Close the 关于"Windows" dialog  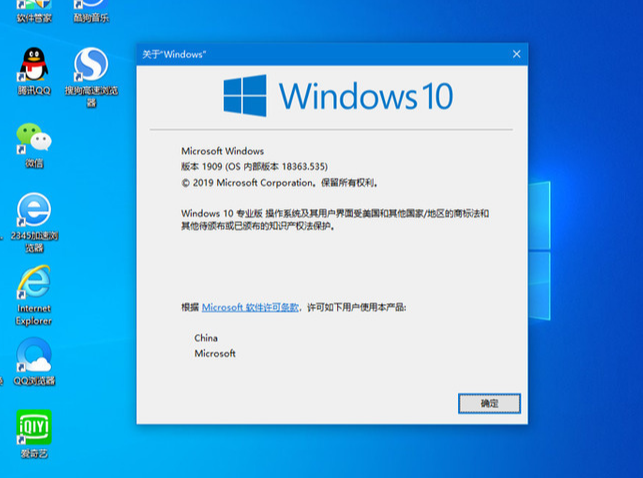pyautogui.click(x=517, y=54)
